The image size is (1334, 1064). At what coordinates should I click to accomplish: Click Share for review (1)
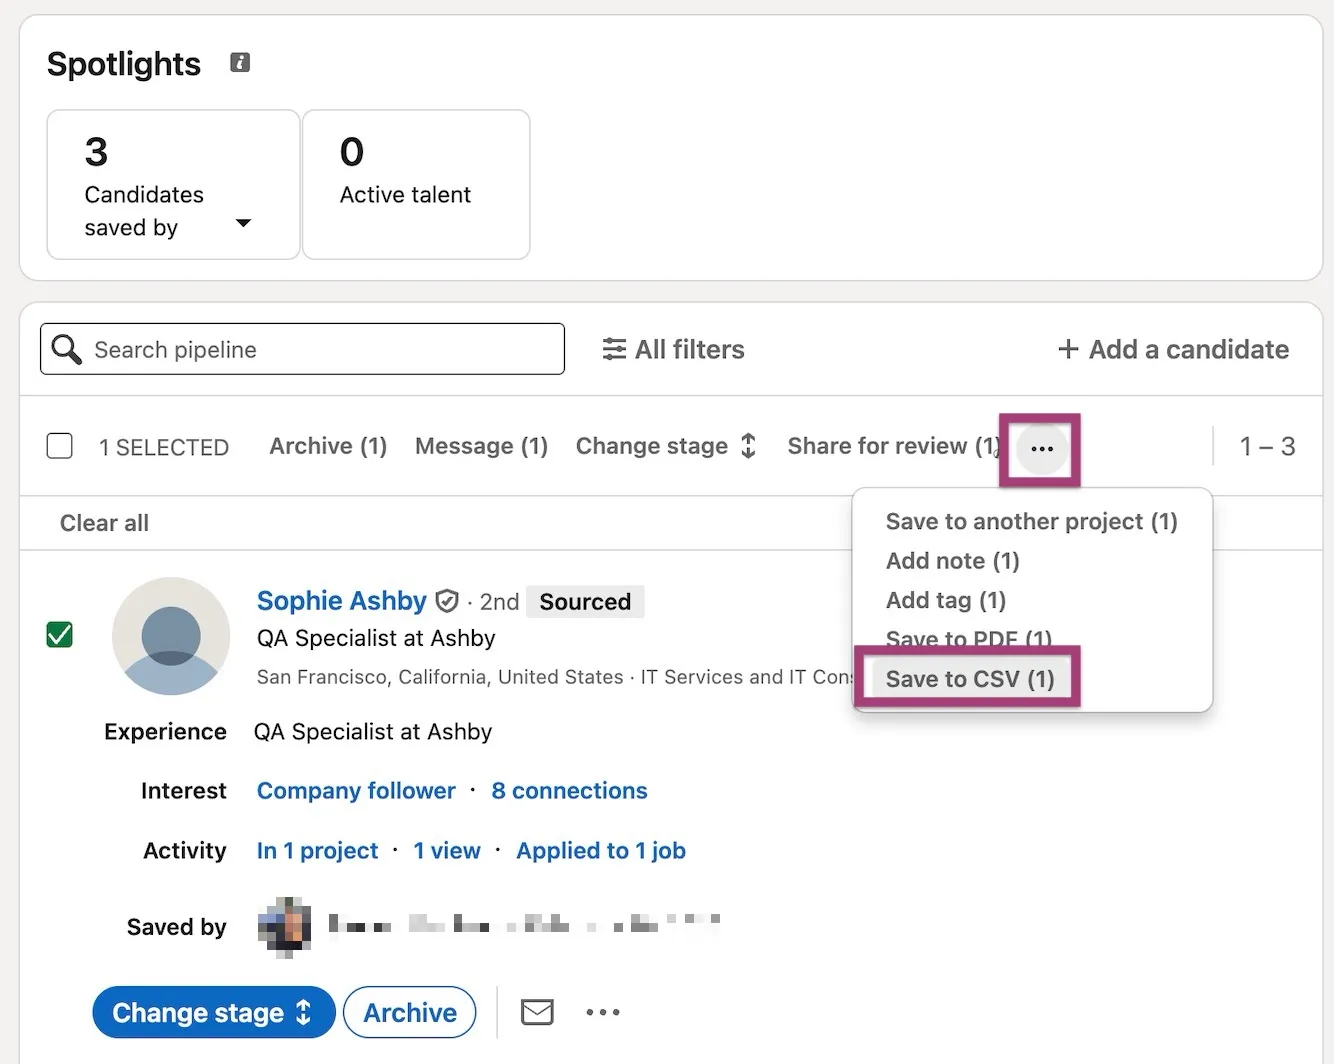point(894,446)
